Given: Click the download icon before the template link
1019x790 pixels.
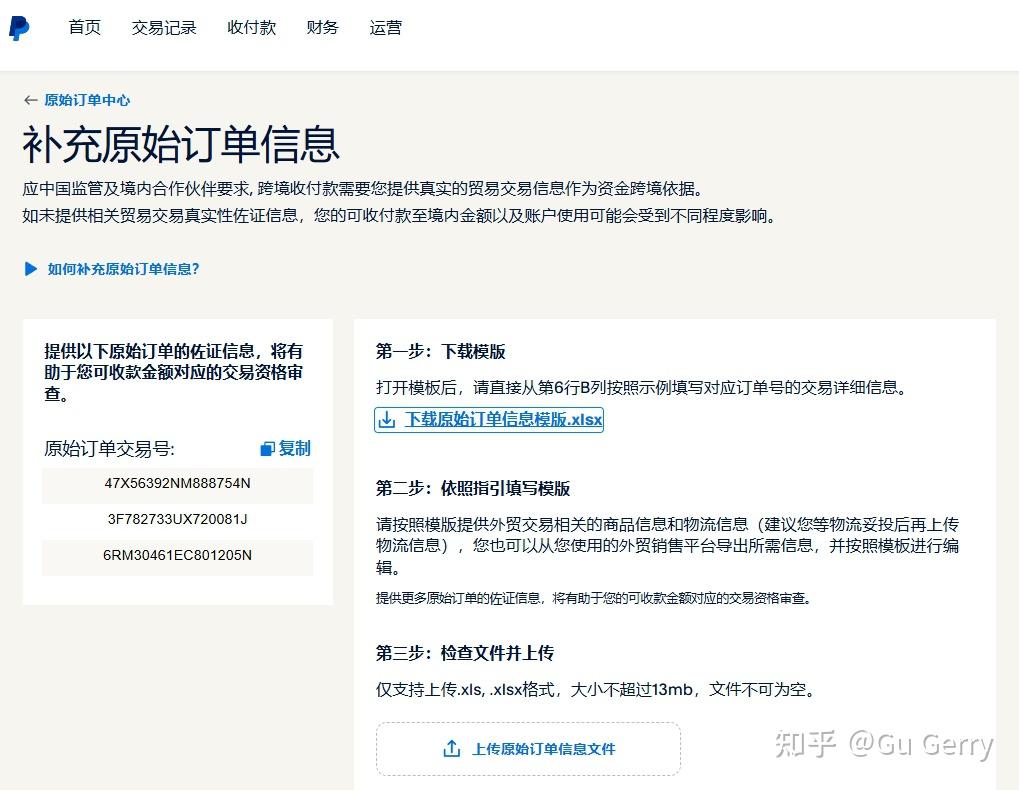Looking at the screenshot, I should (x=388, y=420).
